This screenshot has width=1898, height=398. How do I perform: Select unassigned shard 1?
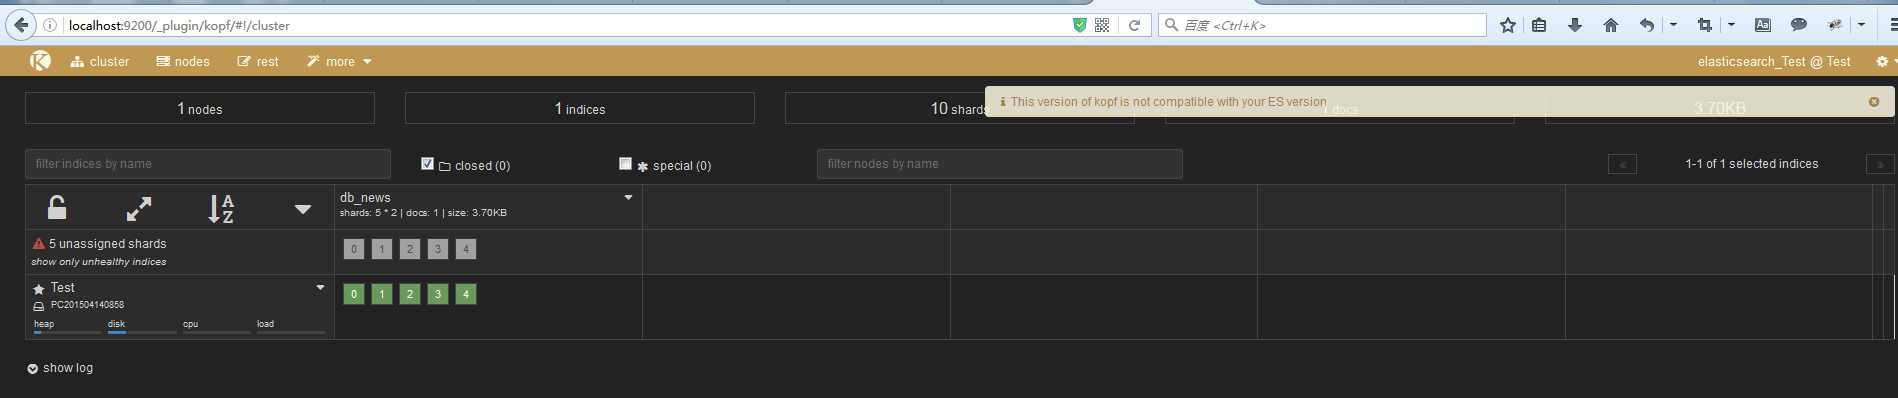[382, 249]
